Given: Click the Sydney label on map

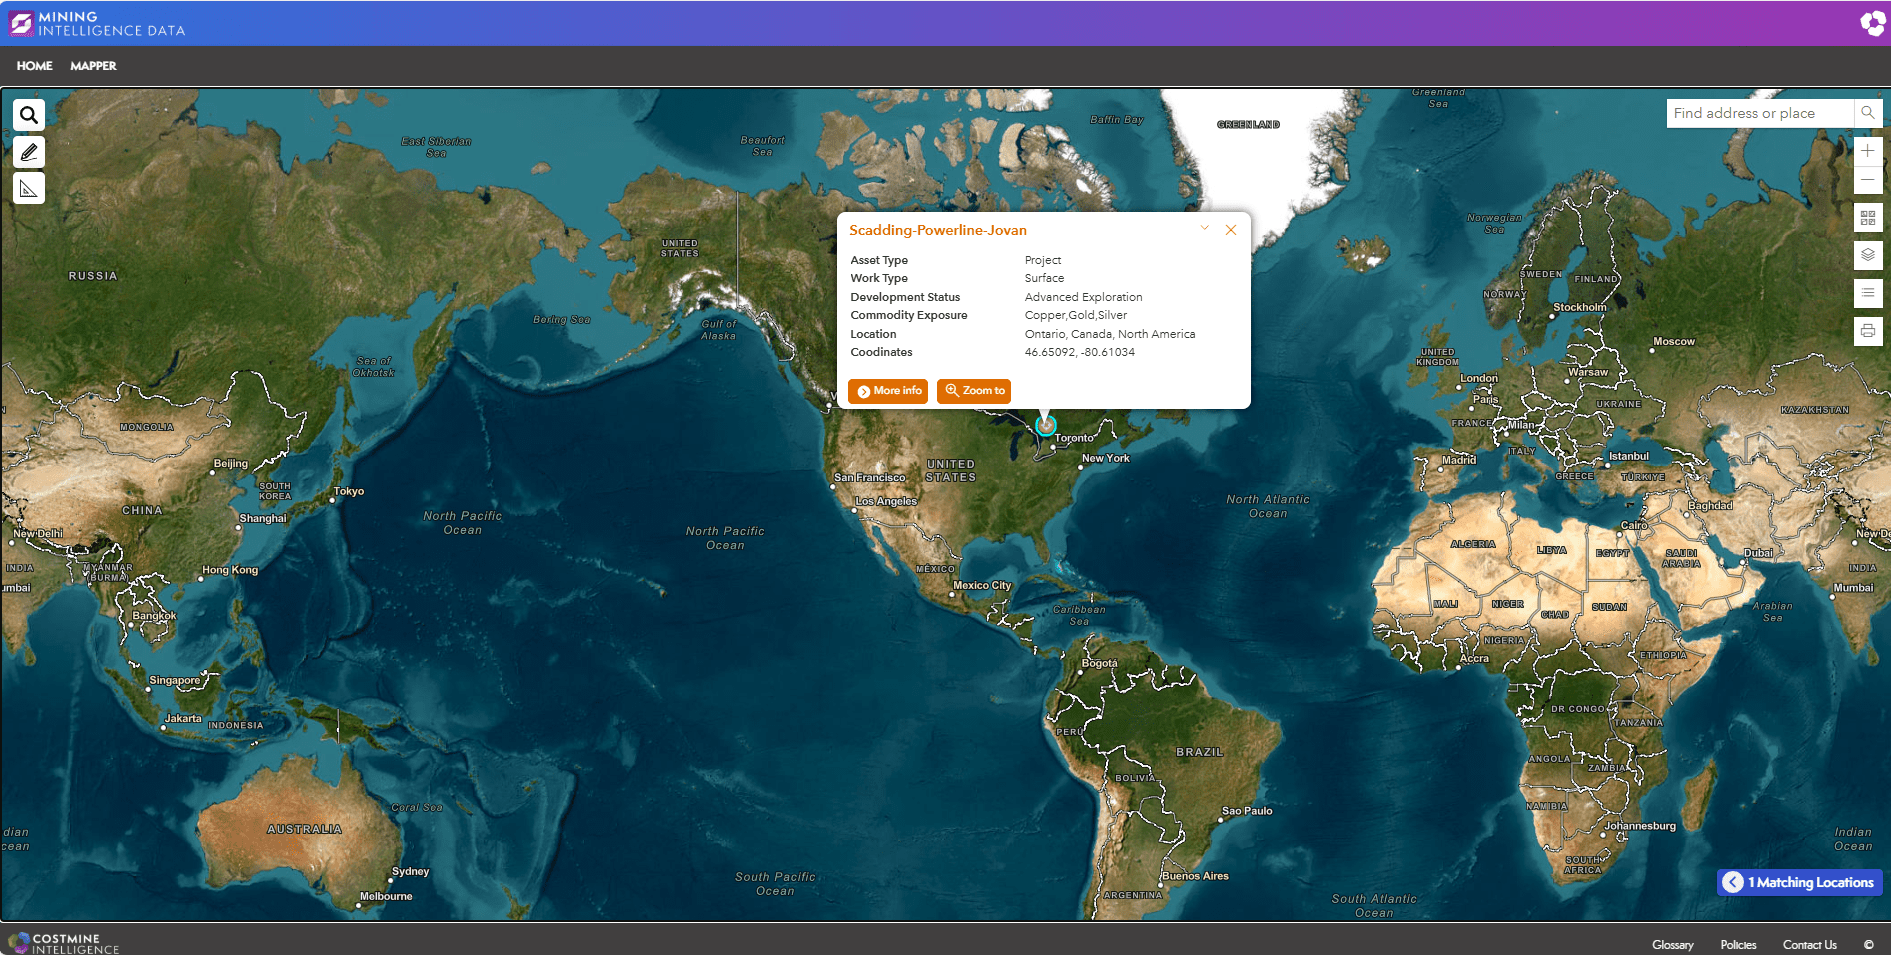Looking at the screenshot, I should tap(411, 871).
